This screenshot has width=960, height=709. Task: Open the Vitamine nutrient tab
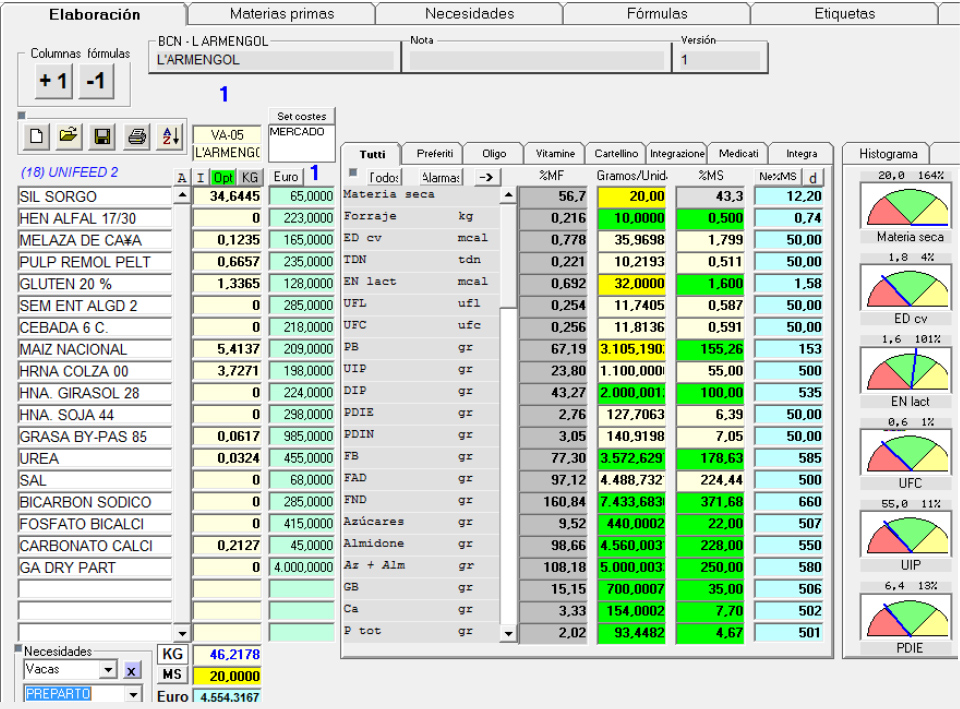pyautogui.click(x=555, y=154)
